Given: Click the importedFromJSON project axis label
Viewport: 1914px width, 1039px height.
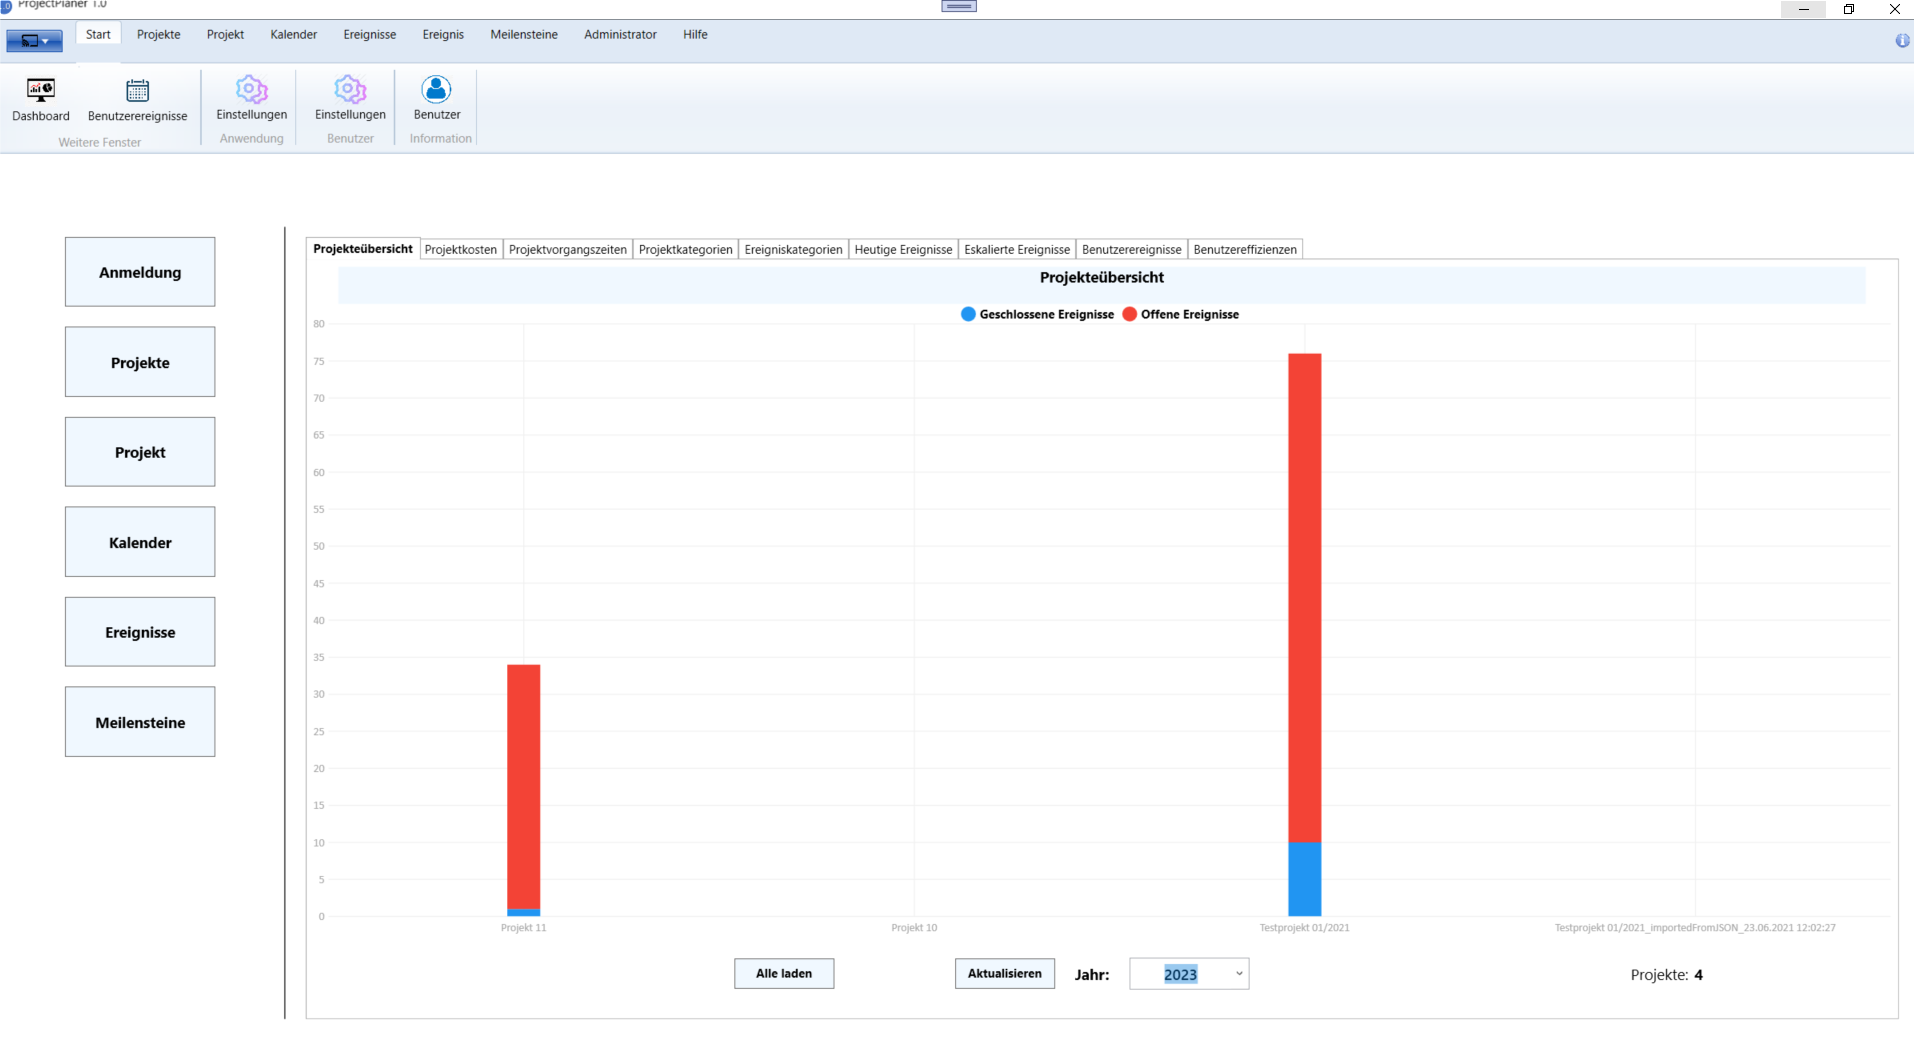Looking at the screenshot, I should (x=1695, y=928).
